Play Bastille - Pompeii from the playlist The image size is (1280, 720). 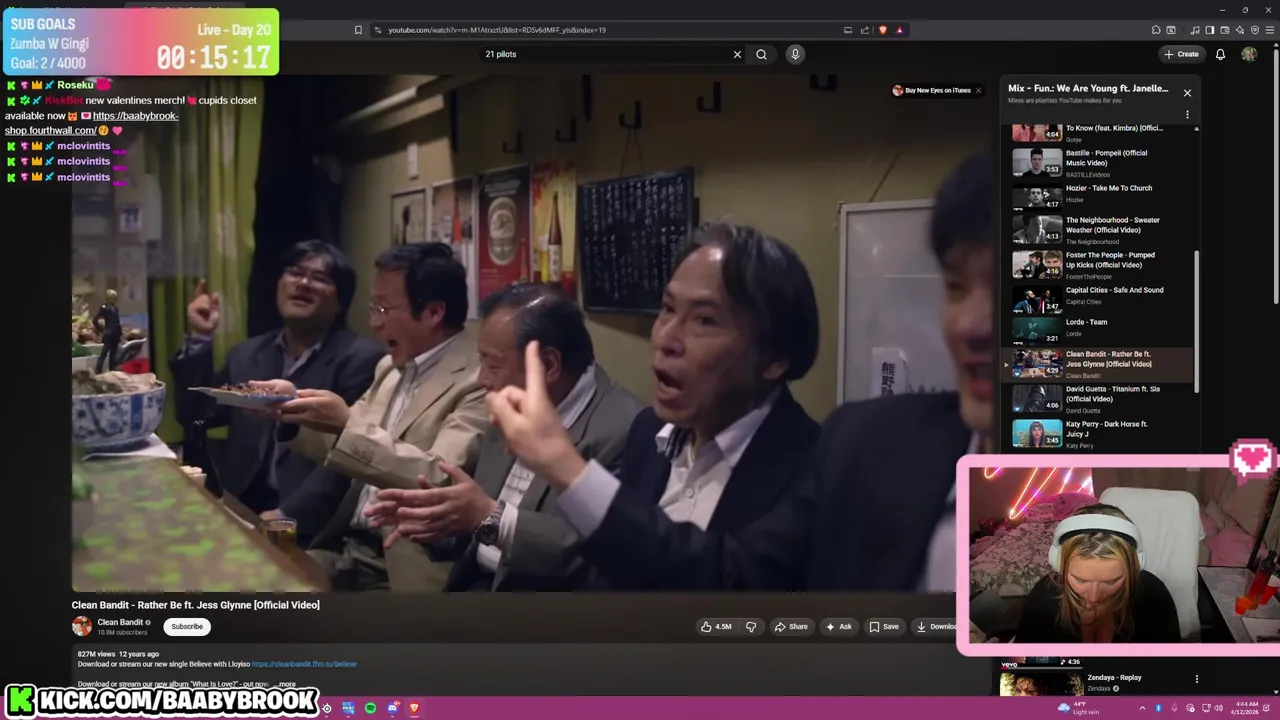pos(1100,161)
